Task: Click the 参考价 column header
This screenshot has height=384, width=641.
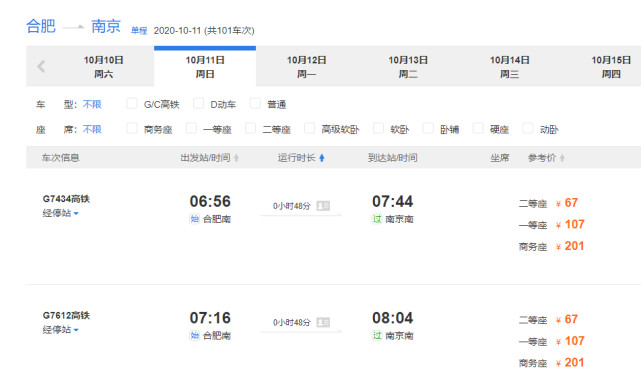Action: [x=542, y=158]
